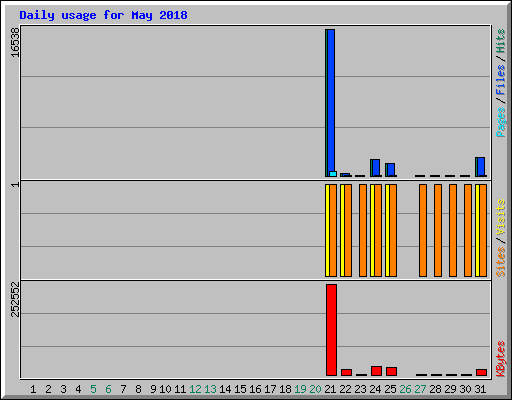Click the 252552 value on the vertical axis

coord(15,299)
